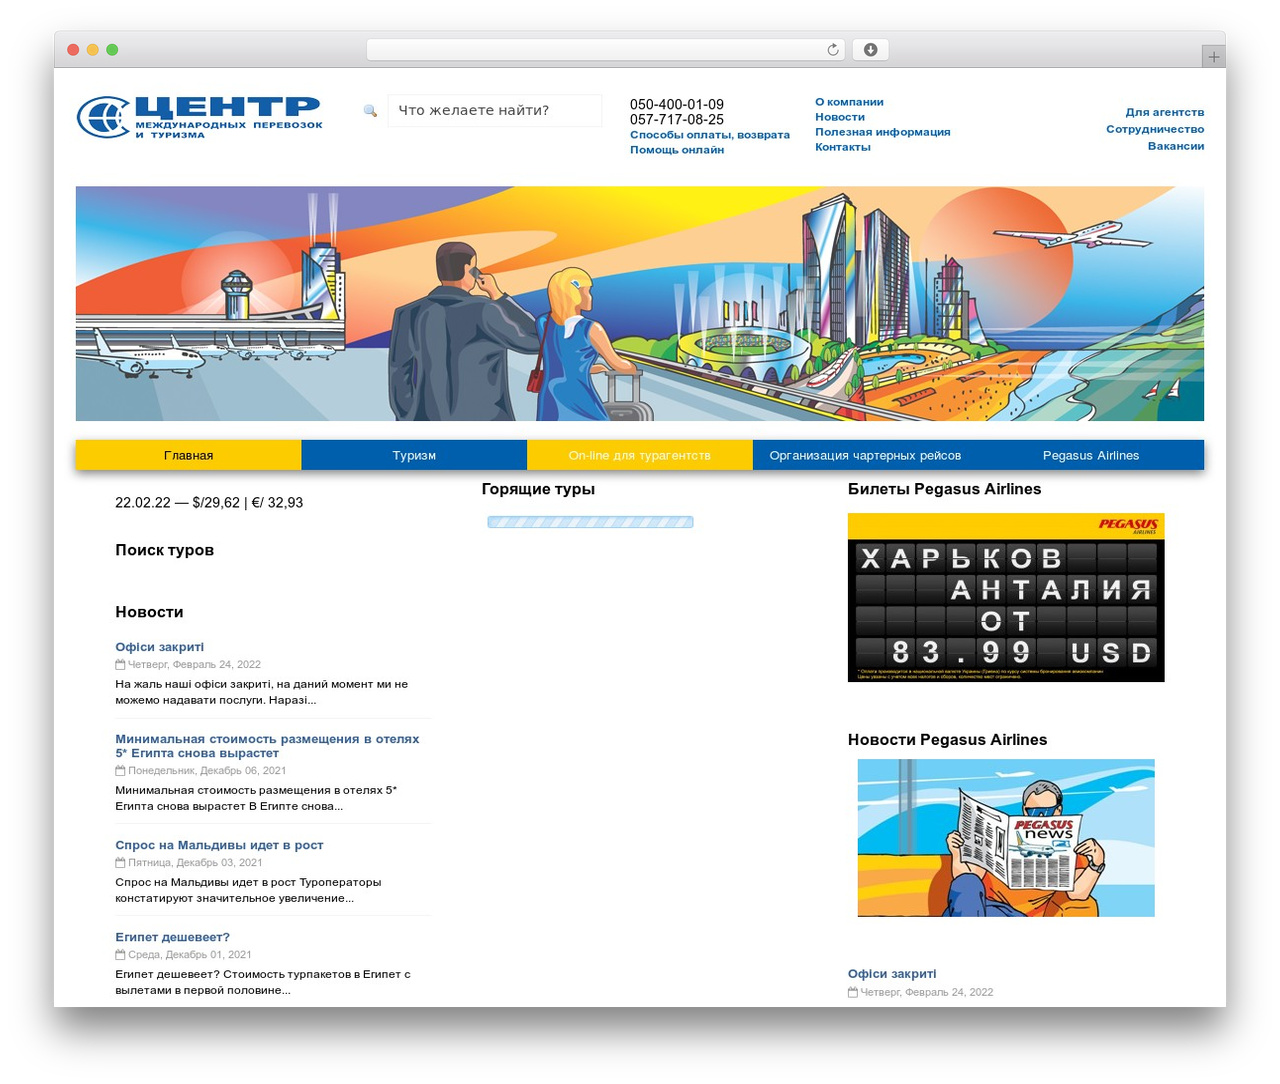Open On-line для турагентств tab
Viewport: 1280px width, 1084px height.
[640, 455]
